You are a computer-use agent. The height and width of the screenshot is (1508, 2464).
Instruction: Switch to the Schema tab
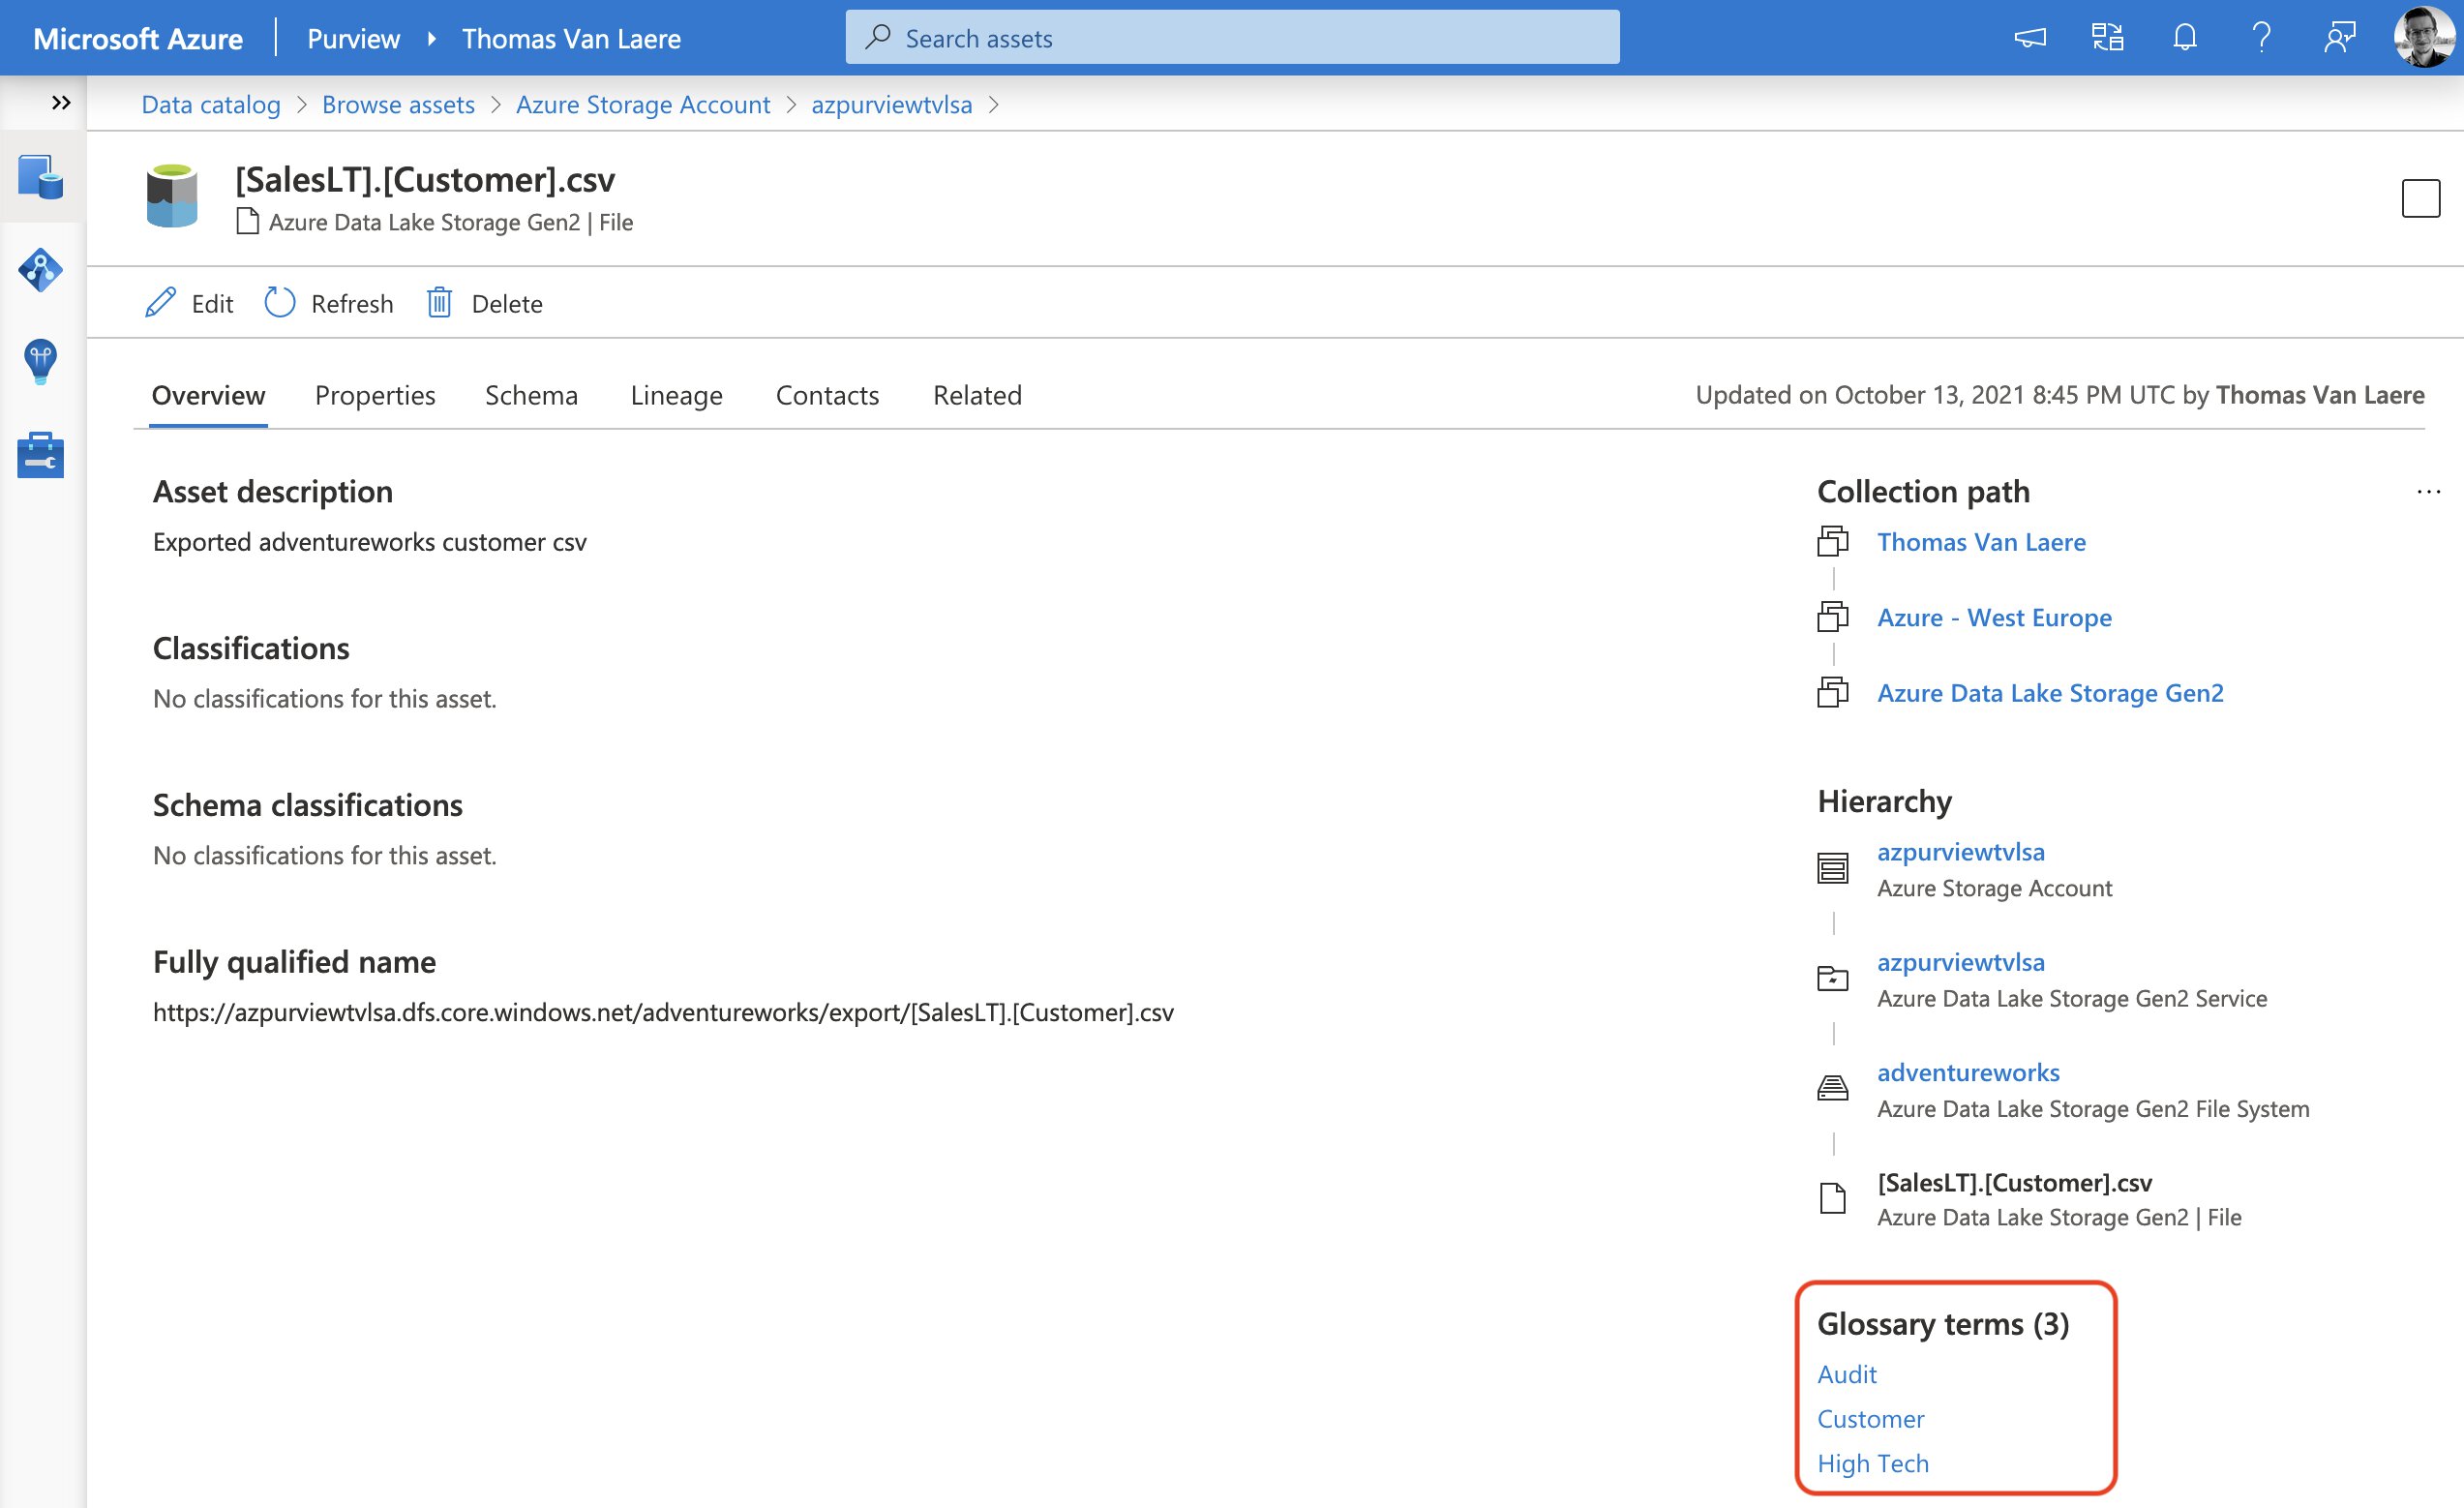pos(531,395)
